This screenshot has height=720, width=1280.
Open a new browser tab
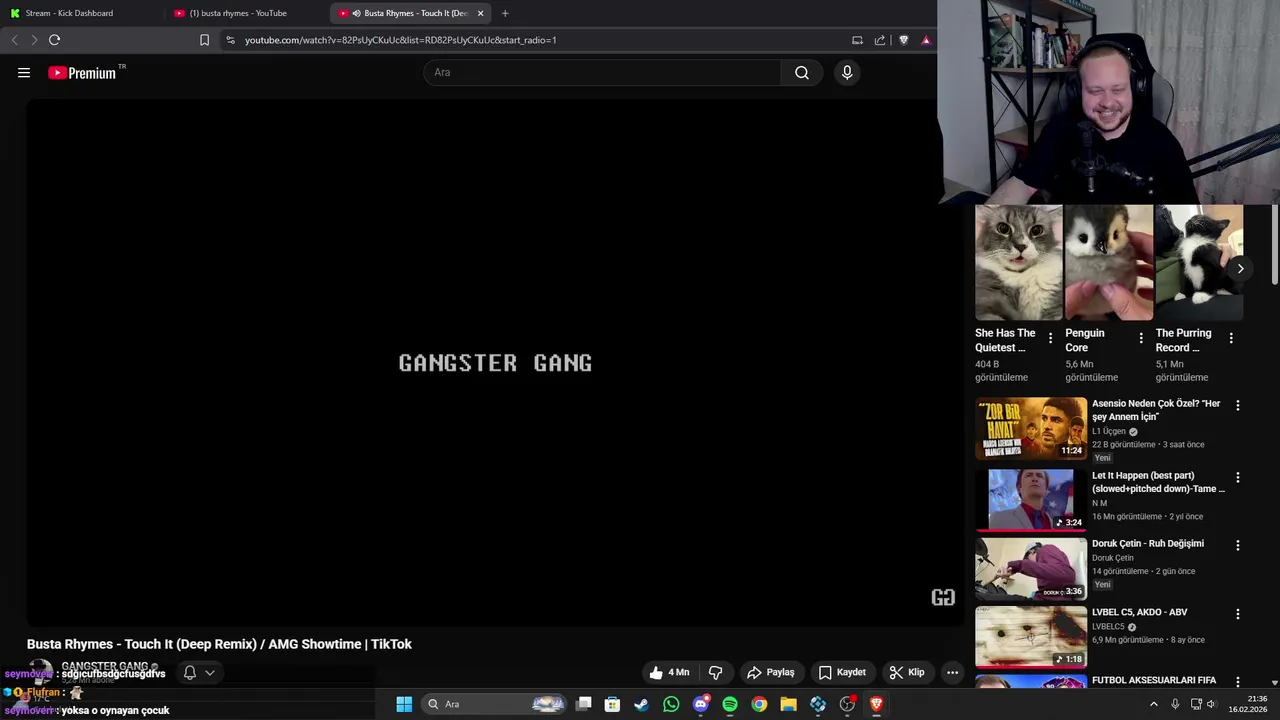[x=505, y=13]
